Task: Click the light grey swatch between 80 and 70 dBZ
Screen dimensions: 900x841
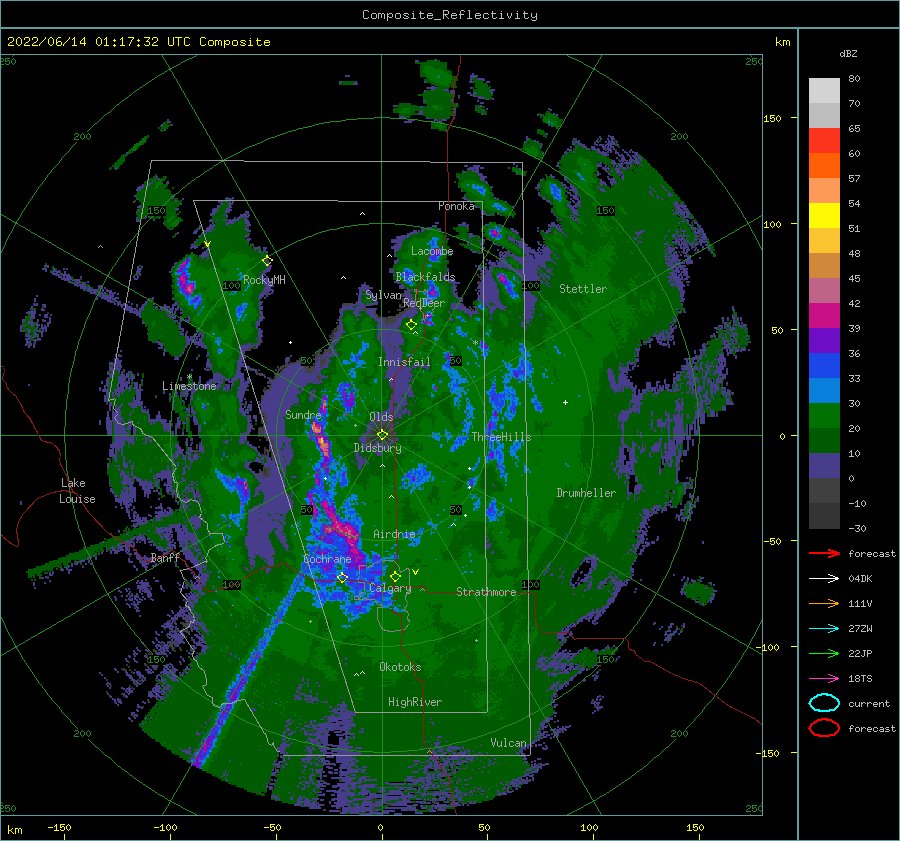Action: click(x=824, y=91)
